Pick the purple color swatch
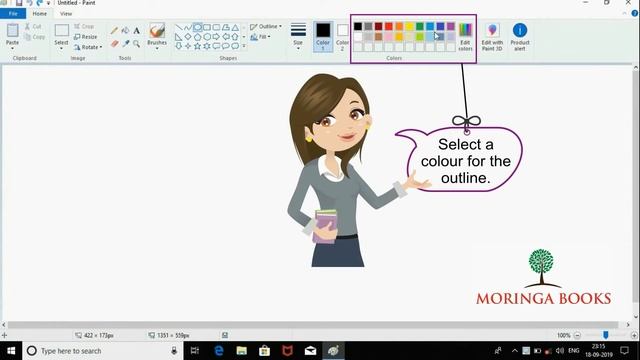This screenshot has height=360, width=640. click(451, 27)
